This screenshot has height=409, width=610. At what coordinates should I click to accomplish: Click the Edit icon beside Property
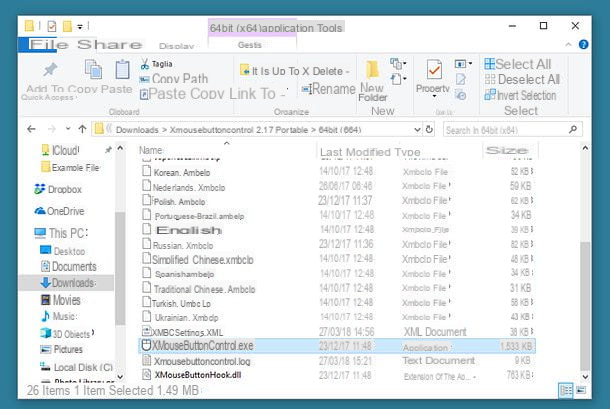coord(461,79)
